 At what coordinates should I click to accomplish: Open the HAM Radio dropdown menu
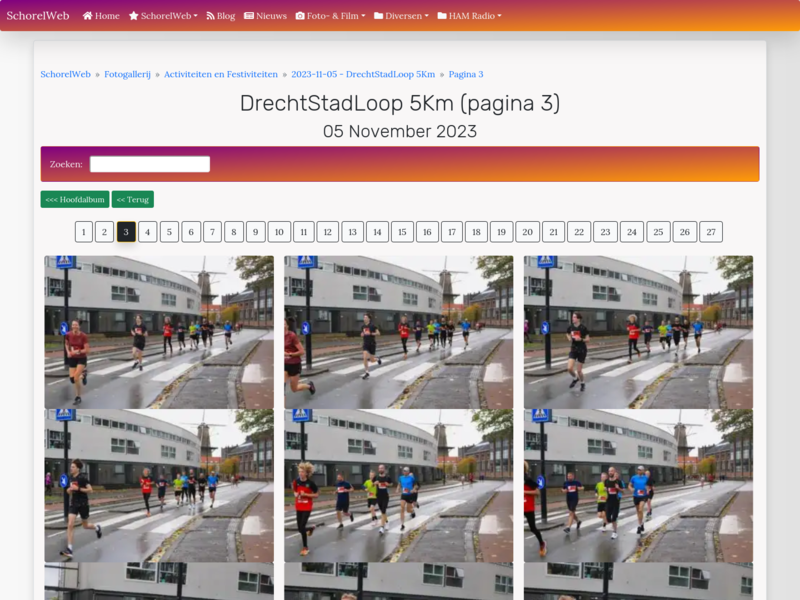pos(469,16)
